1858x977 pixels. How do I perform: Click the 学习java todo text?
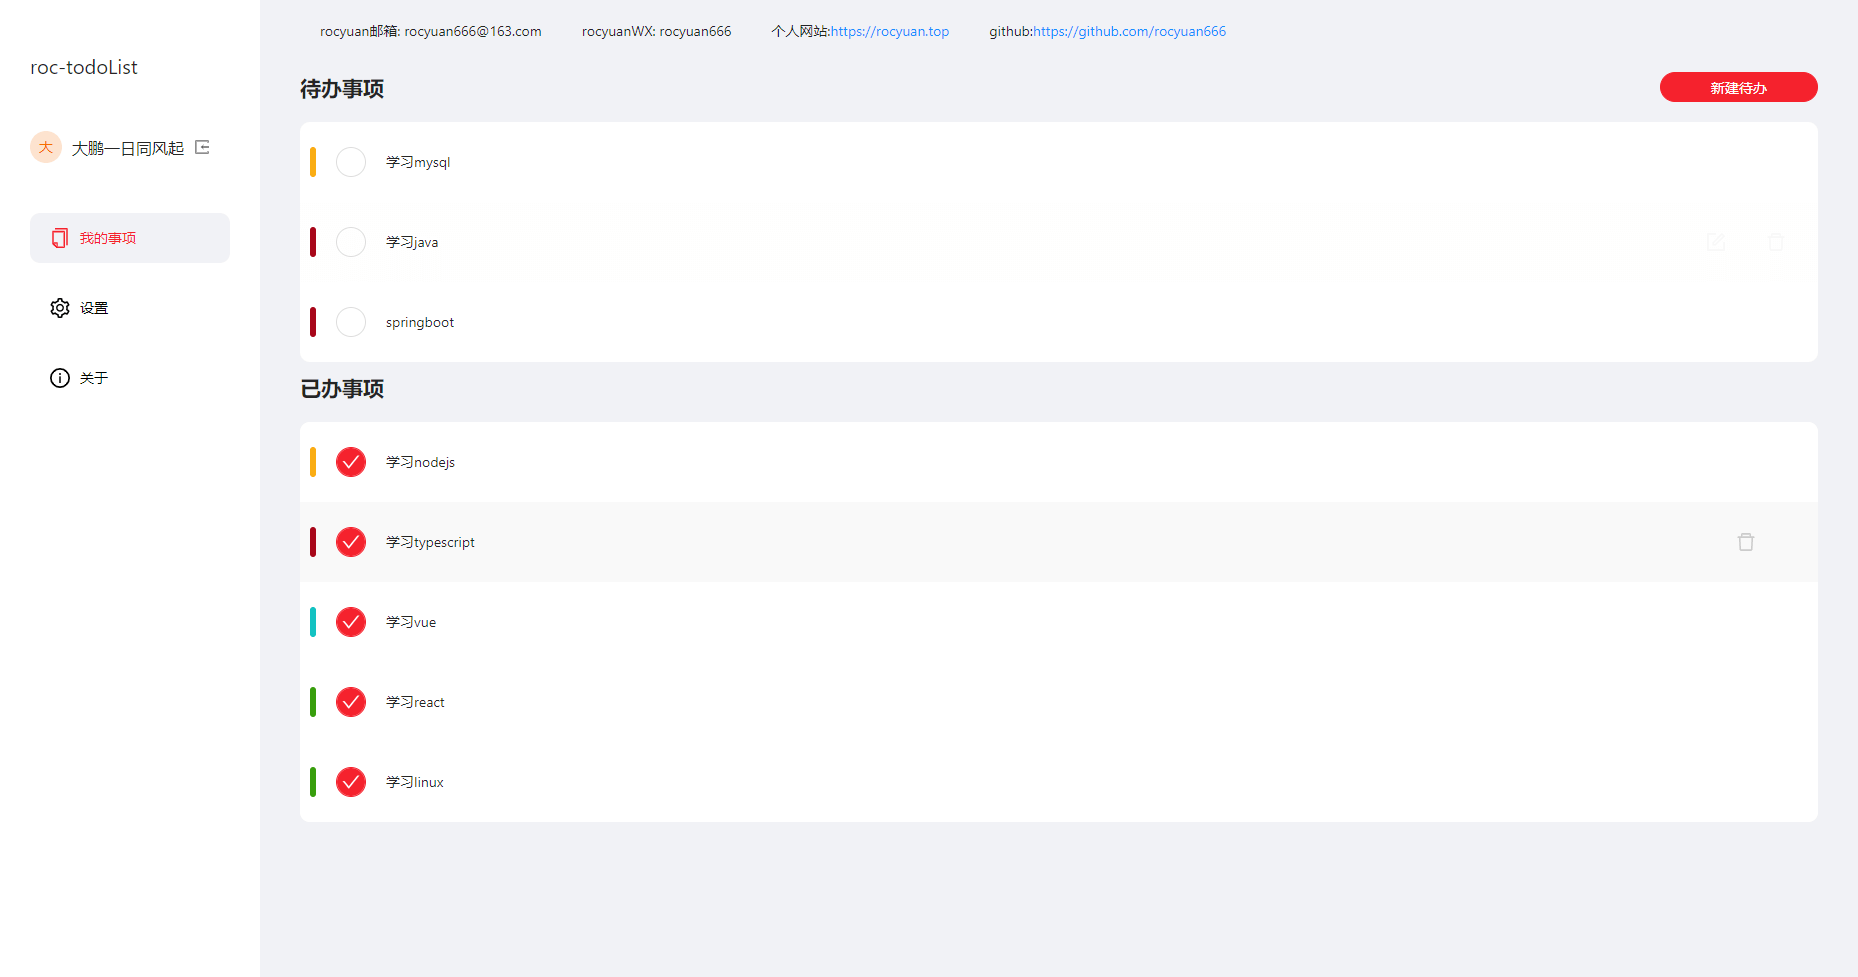pos(412,242)
